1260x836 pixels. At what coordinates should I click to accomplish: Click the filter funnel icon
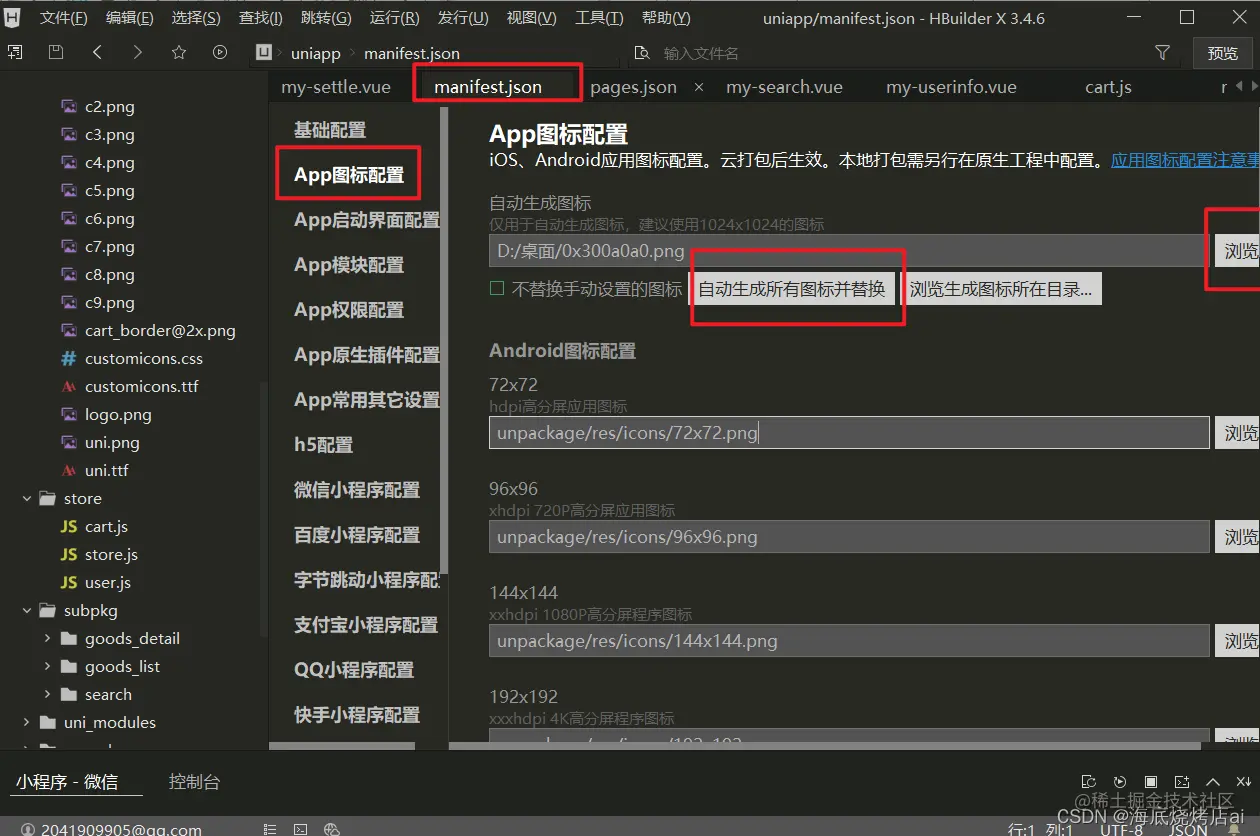(x=1163, y=52)
